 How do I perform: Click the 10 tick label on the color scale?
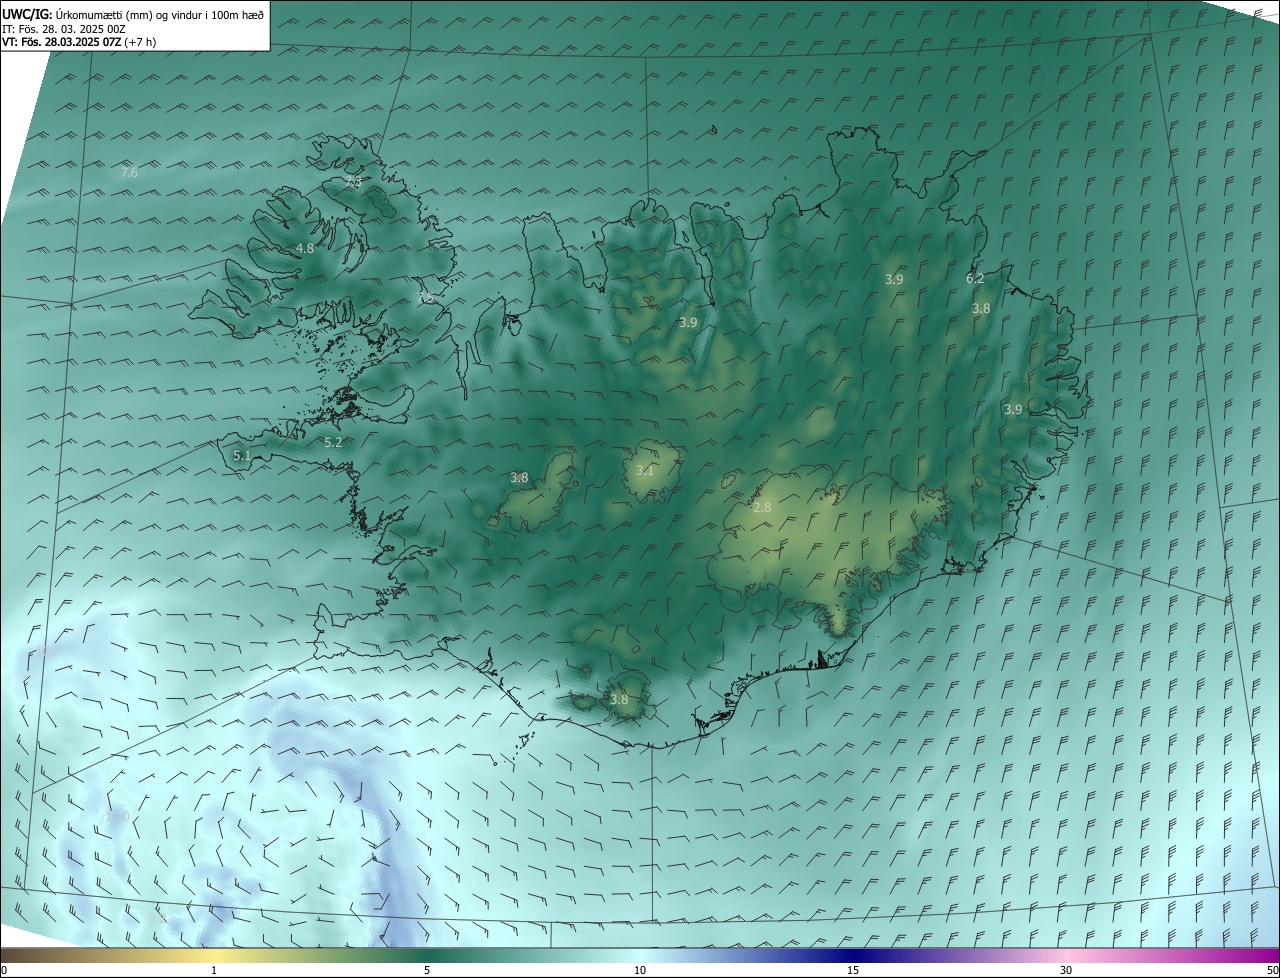point(640,970)
